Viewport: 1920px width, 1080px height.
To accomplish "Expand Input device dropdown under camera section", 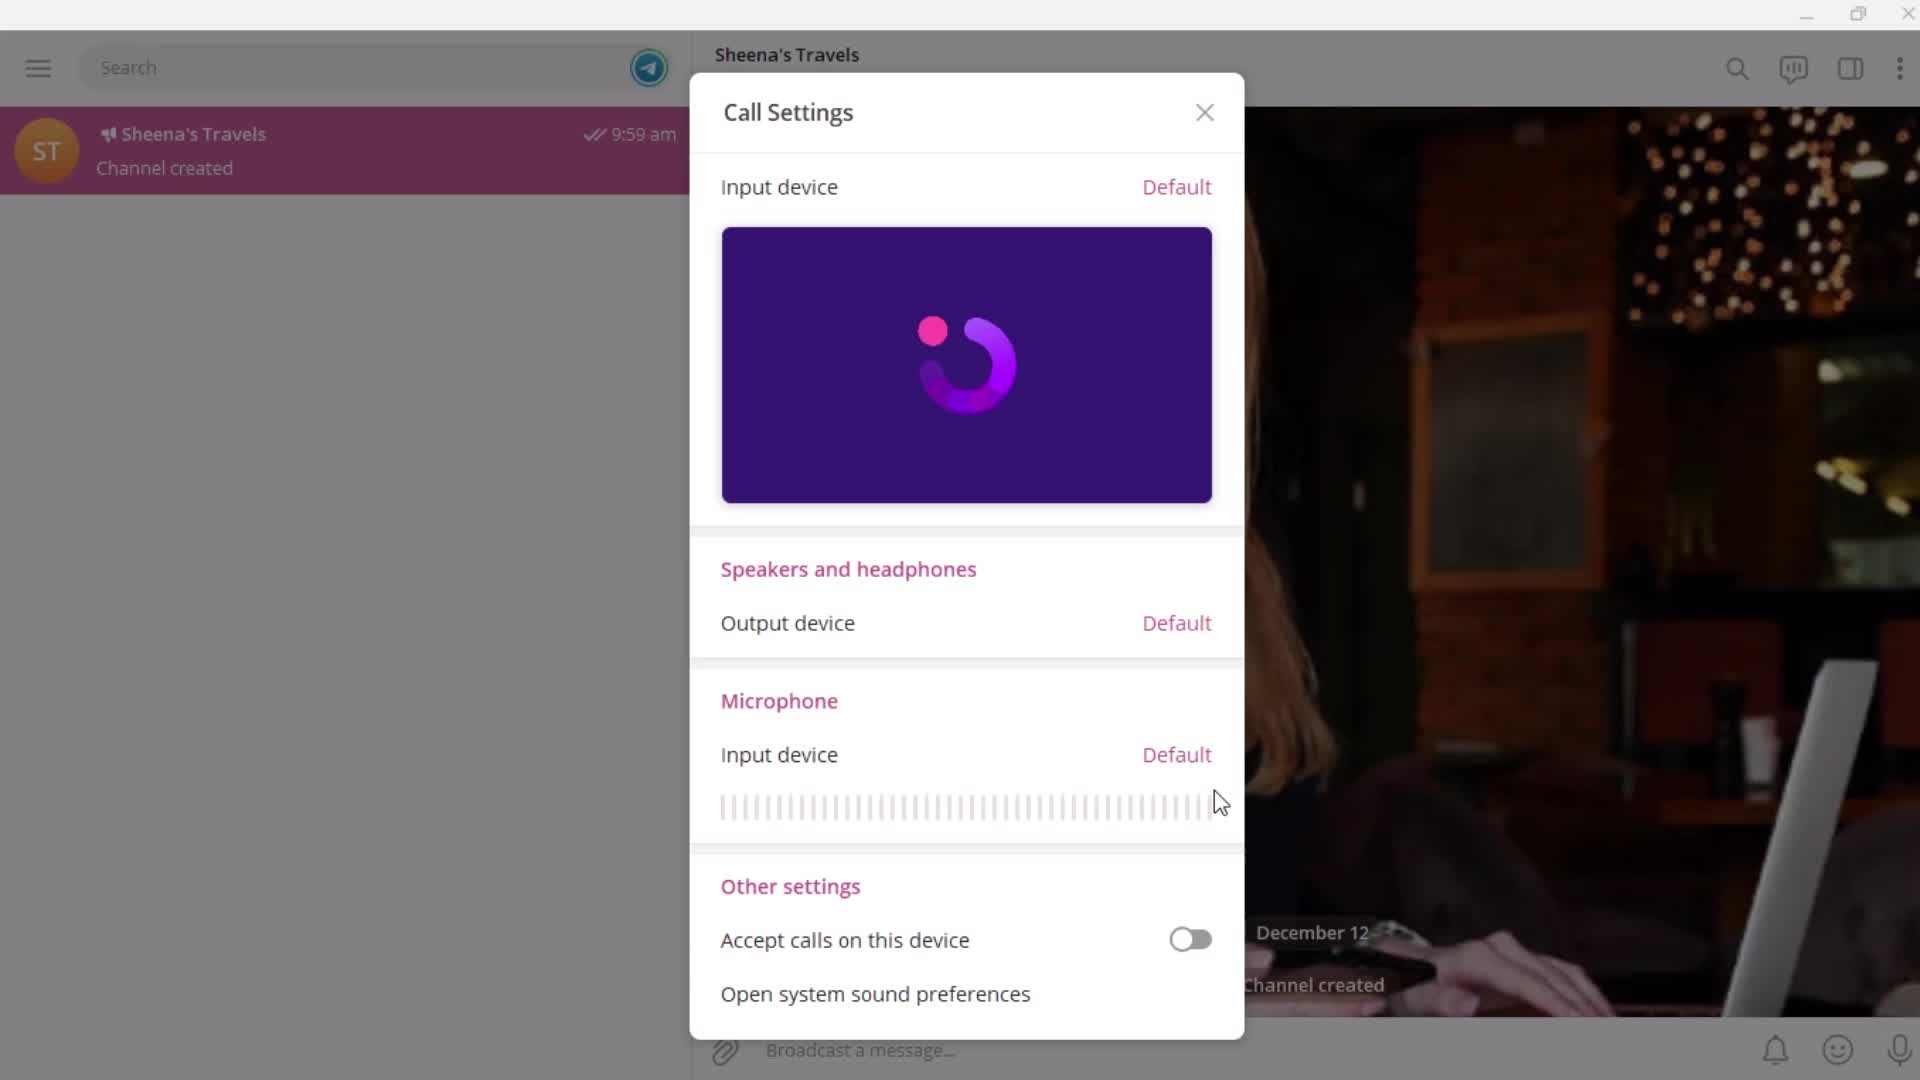I will (x=1176, y=186).
